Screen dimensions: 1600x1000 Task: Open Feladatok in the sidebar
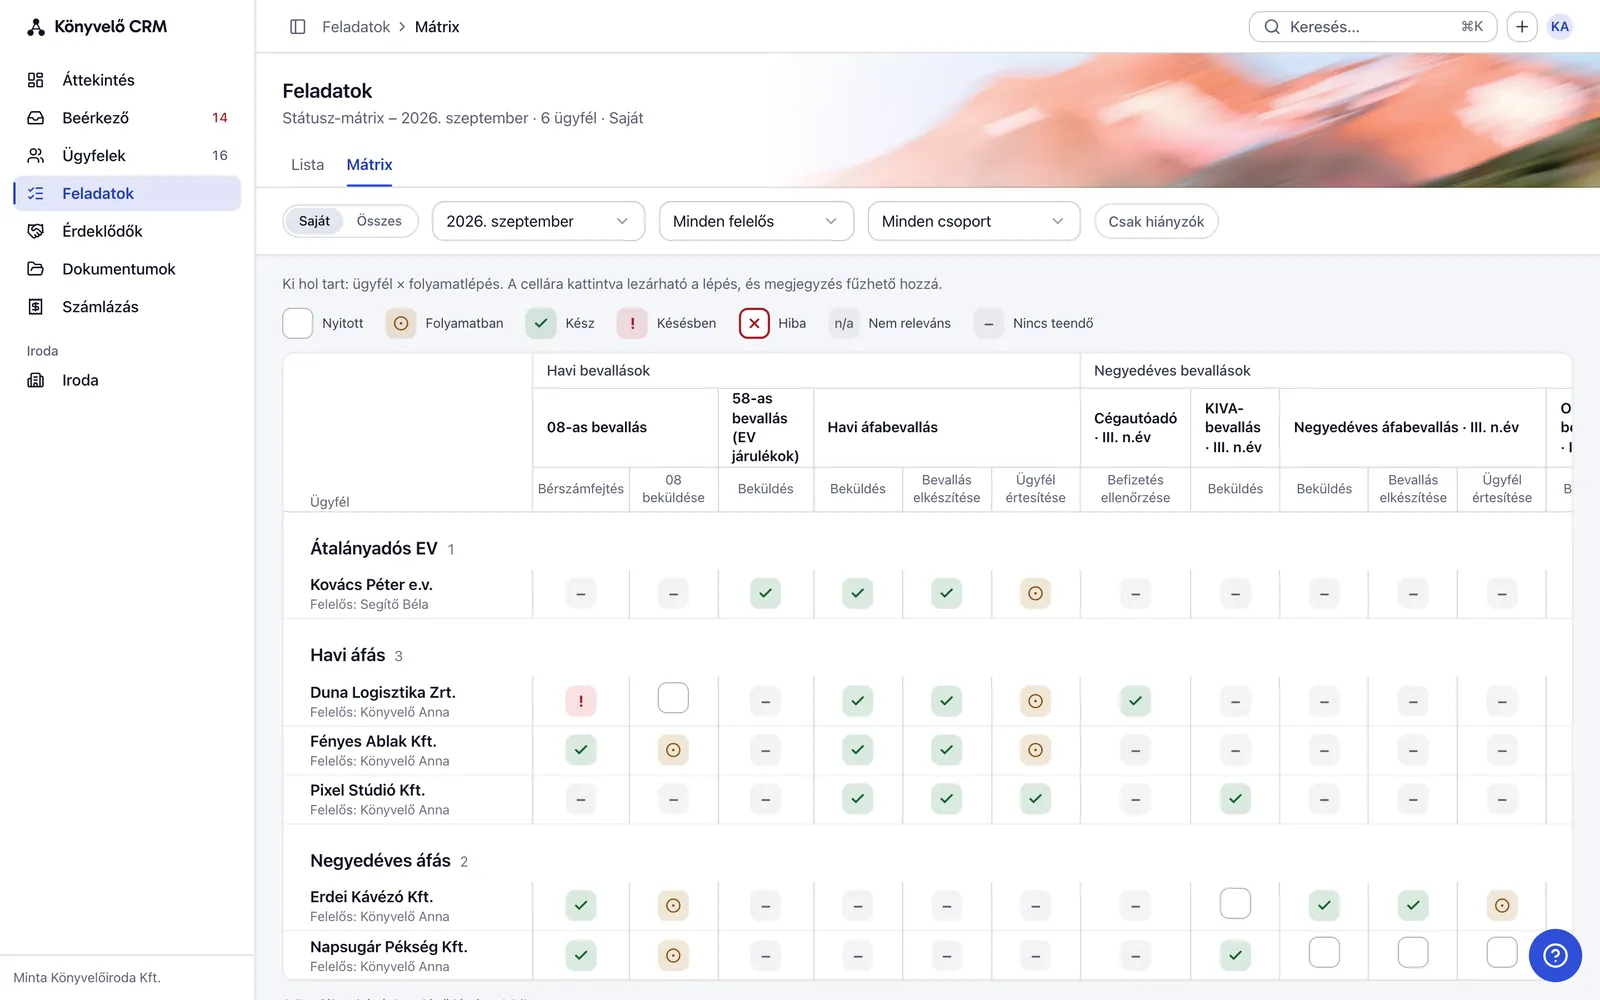(127, 193)
